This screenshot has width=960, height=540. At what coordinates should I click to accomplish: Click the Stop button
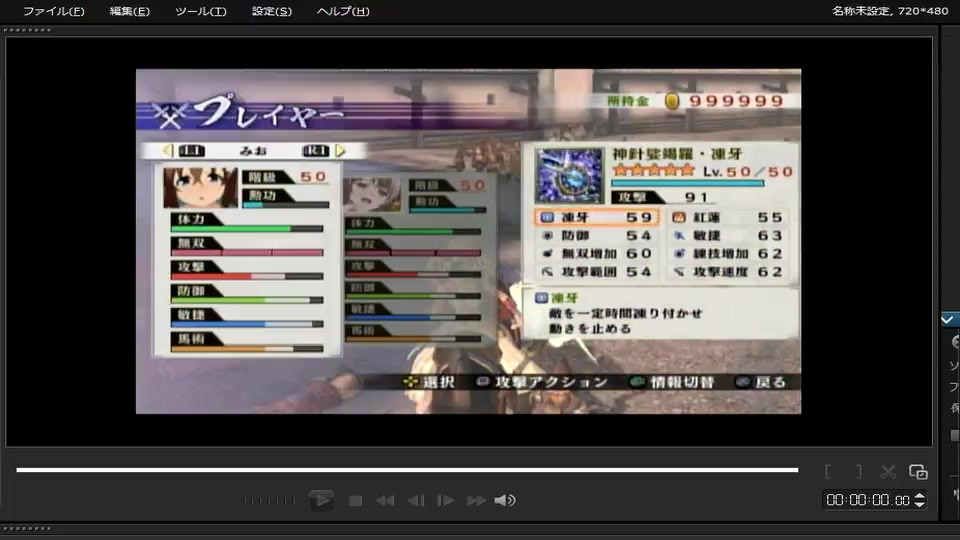(355, 501)
